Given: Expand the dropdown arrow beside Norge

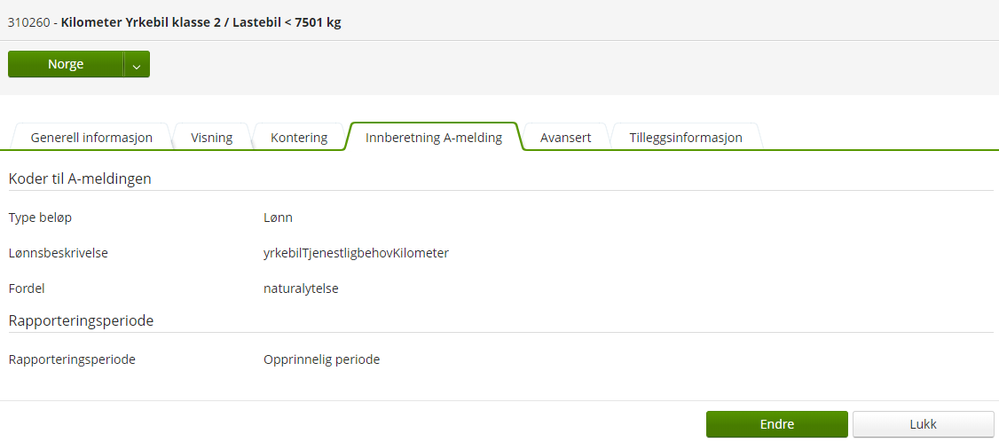Looking at the screenshot, I should (x=136, y=64).
